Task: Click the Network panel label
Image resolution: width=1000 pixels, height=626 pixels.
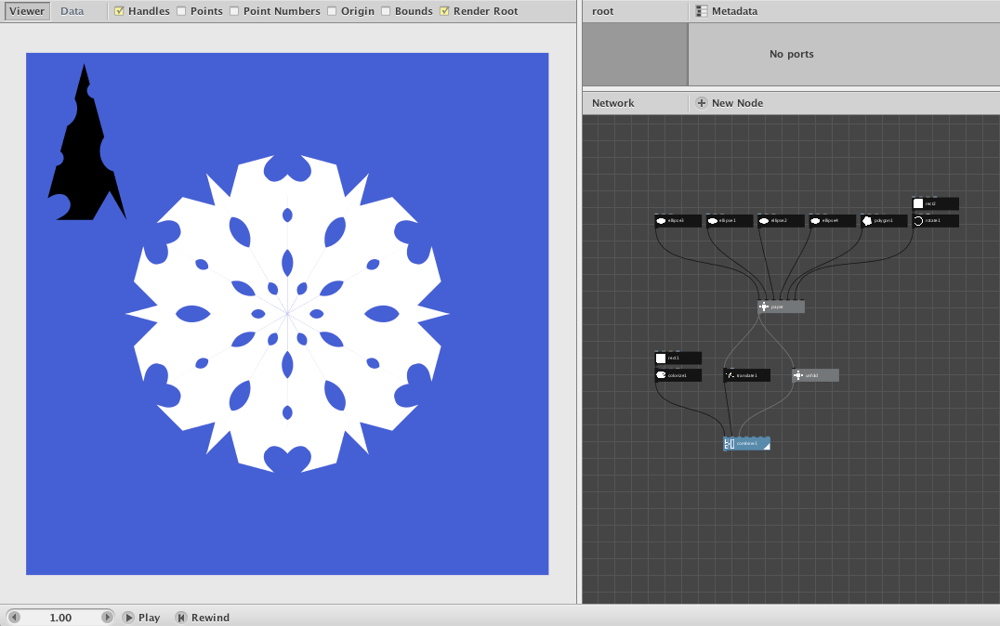Action: [x=613, y=103]
